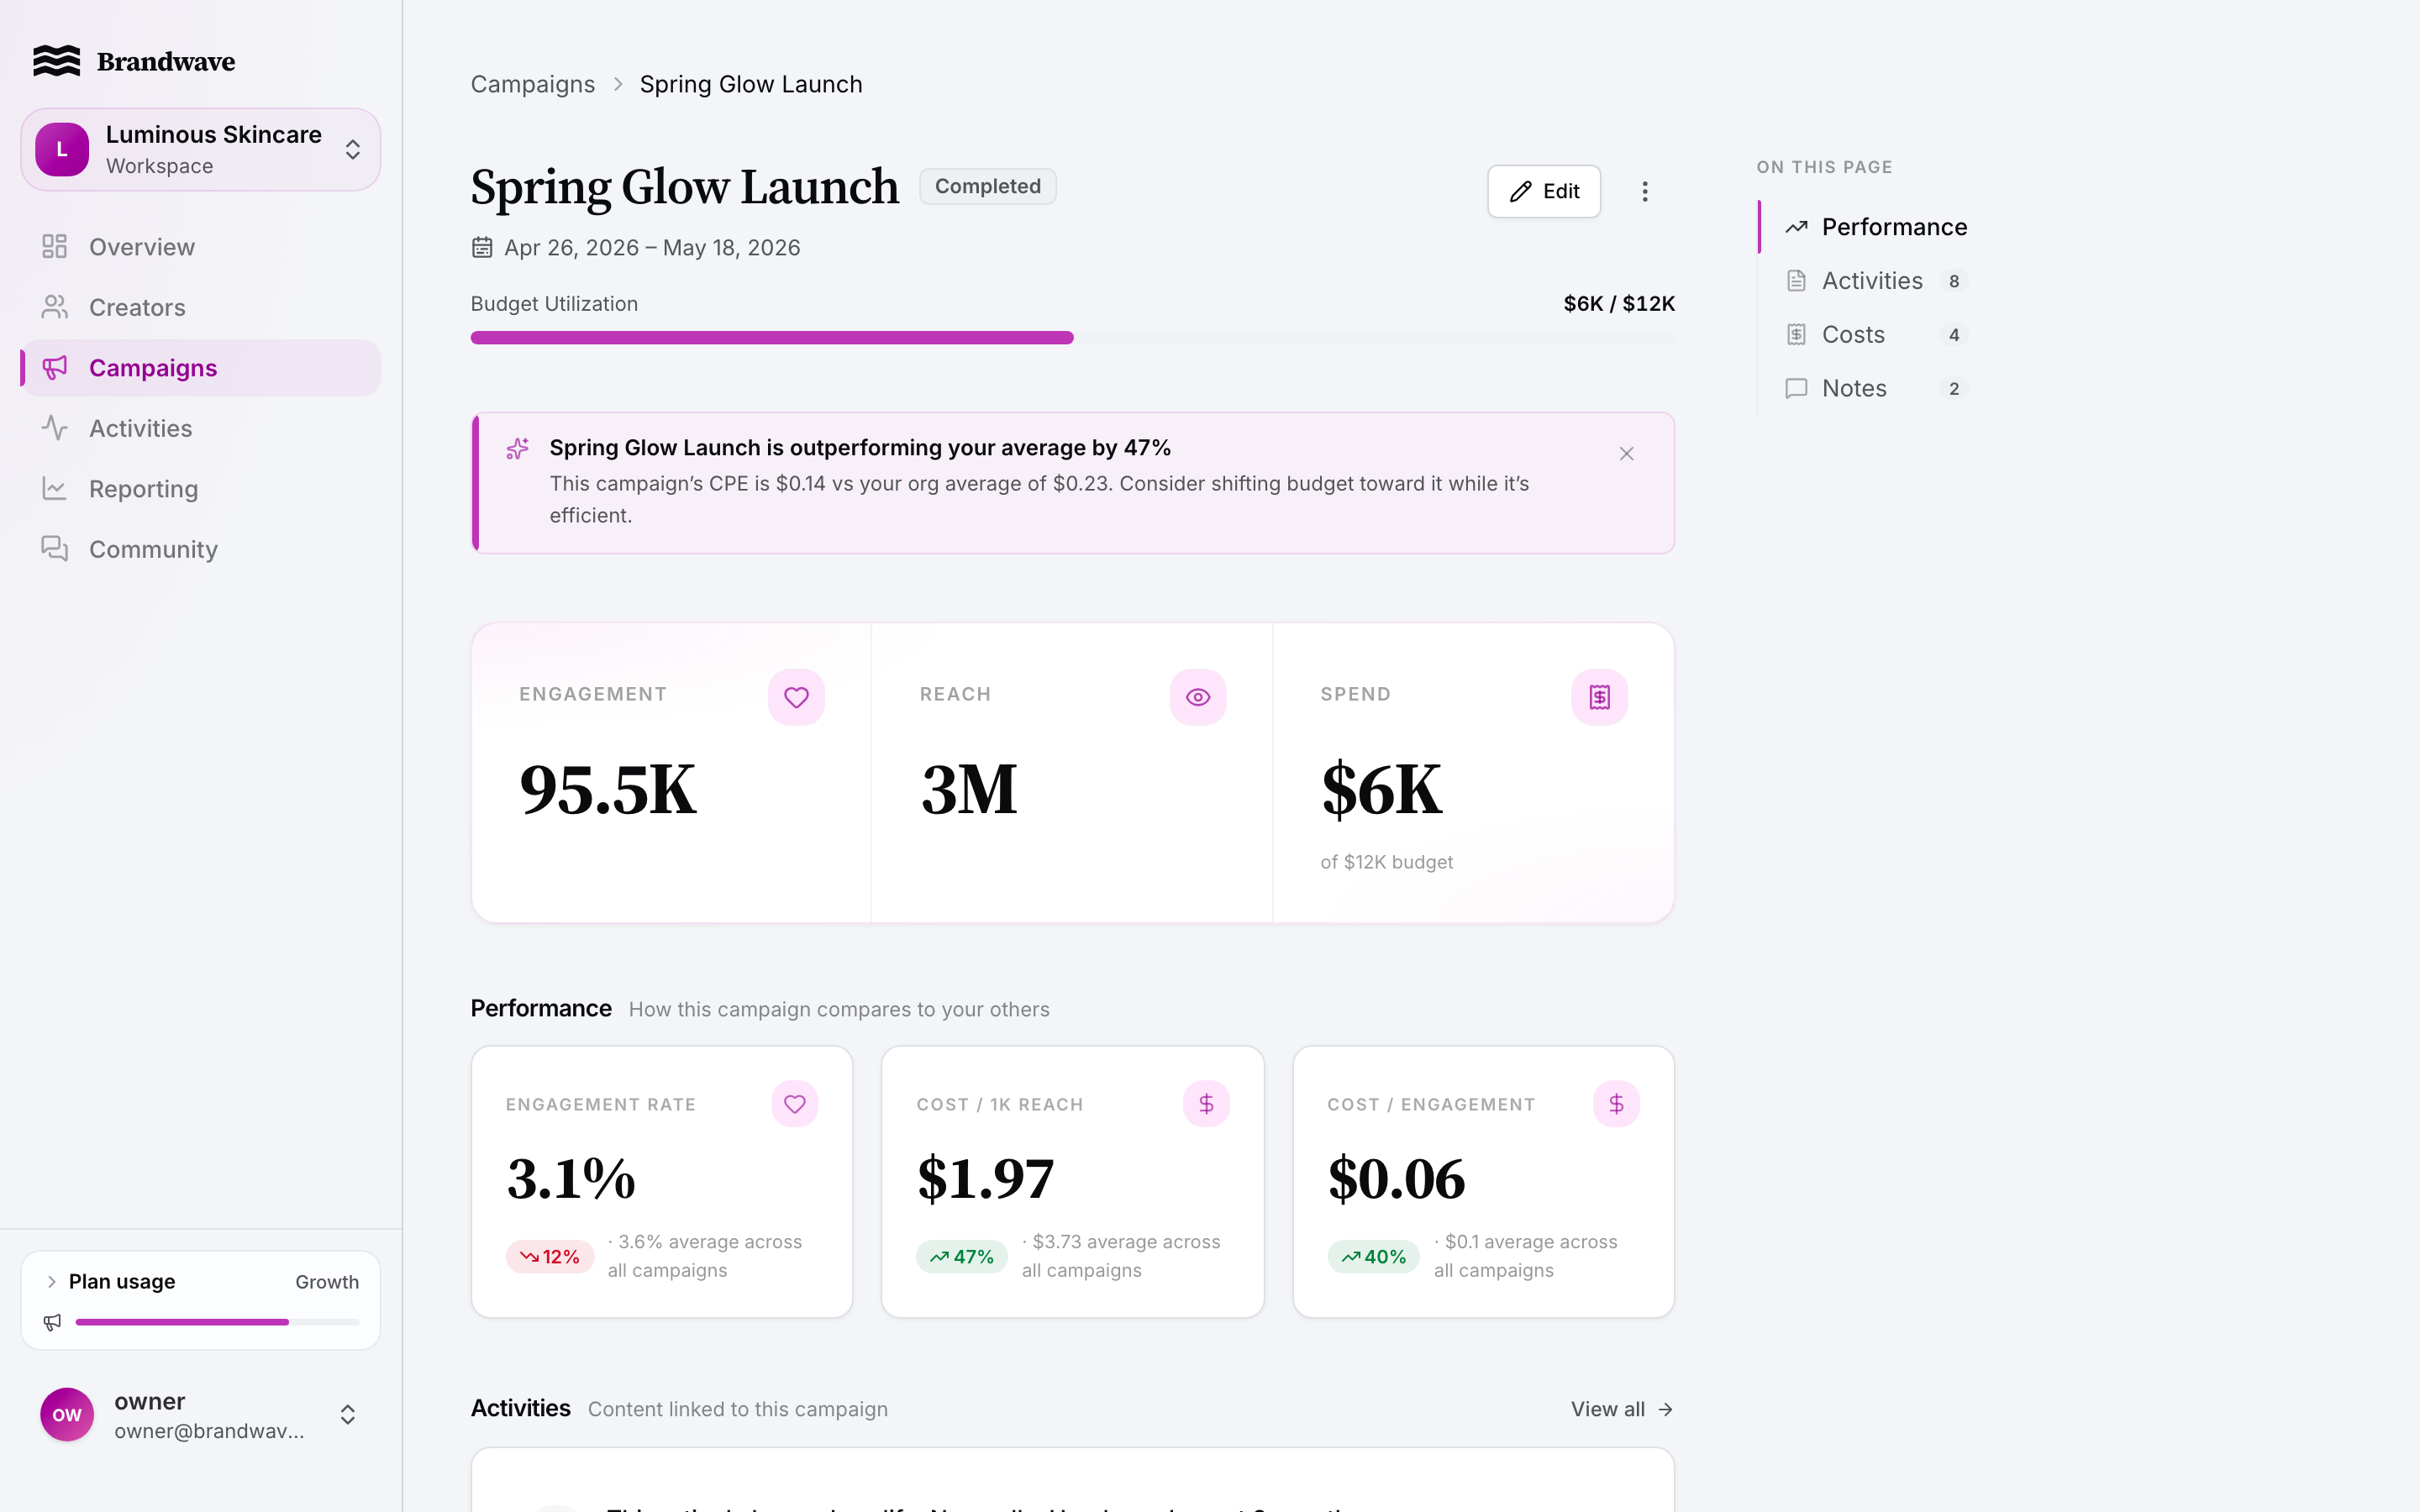Viewport: 2420px width, 1512px height.
Task: Click the Cost / Engagement dollar icon
Action: [1617, 1104]
